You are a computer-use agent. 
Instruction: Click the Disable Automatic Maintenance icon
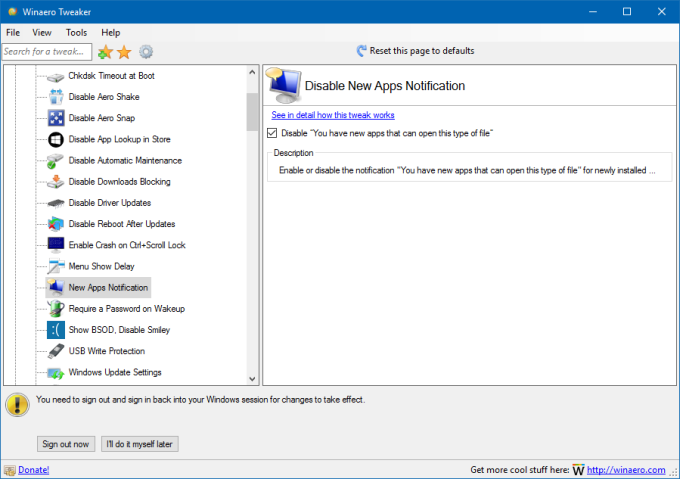click(55, 161)
